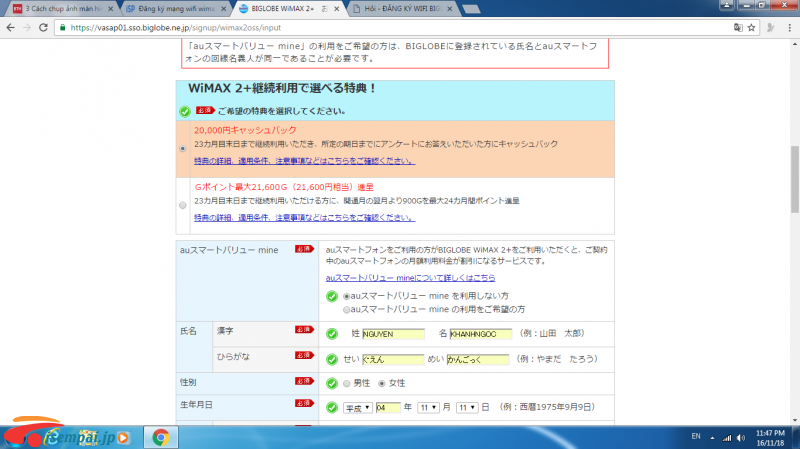Switch to the '3 Cách chụp ảnh màn hình' tab
Viewport: 800px width, 449px height.
click(x=64, y=9)
